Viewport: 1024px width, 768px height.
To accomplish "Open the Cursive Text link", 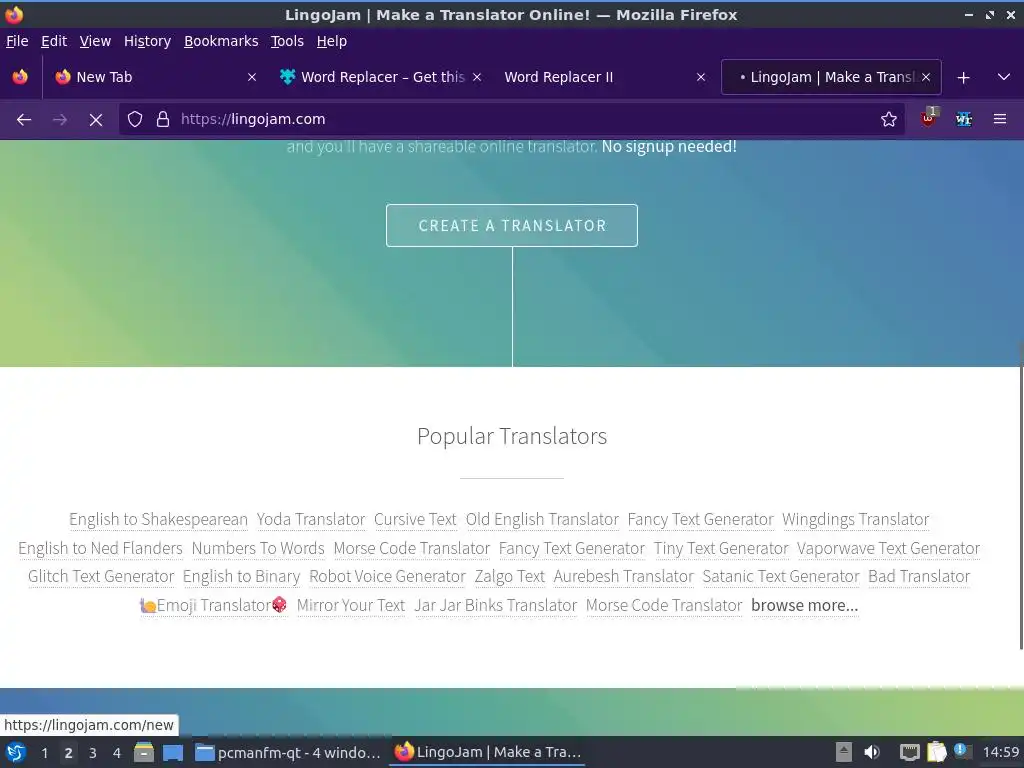I will [415, 520].
